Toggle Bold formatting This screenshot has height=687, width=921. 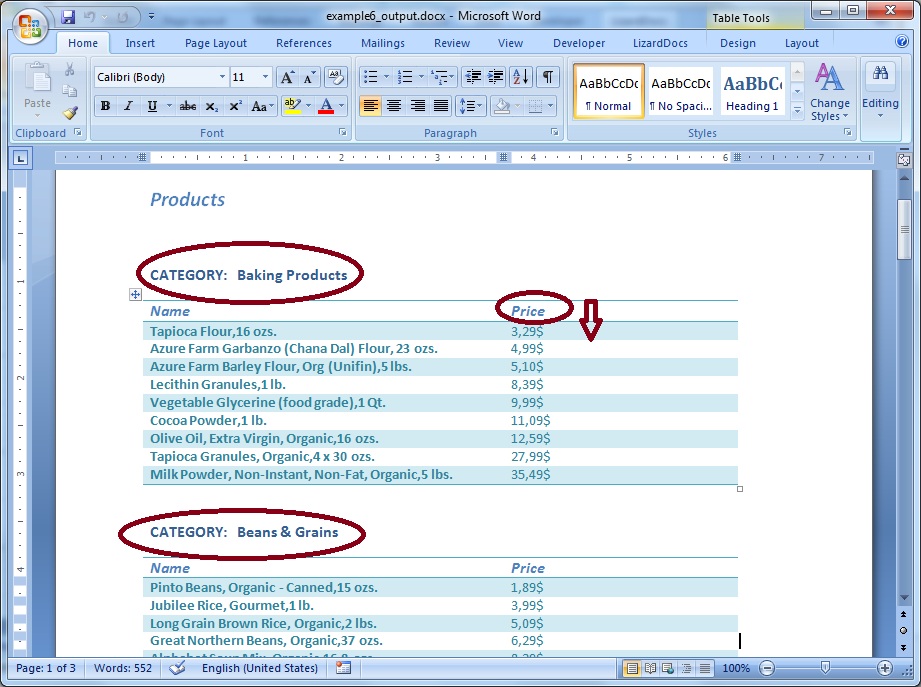click(x=105, y=106)
